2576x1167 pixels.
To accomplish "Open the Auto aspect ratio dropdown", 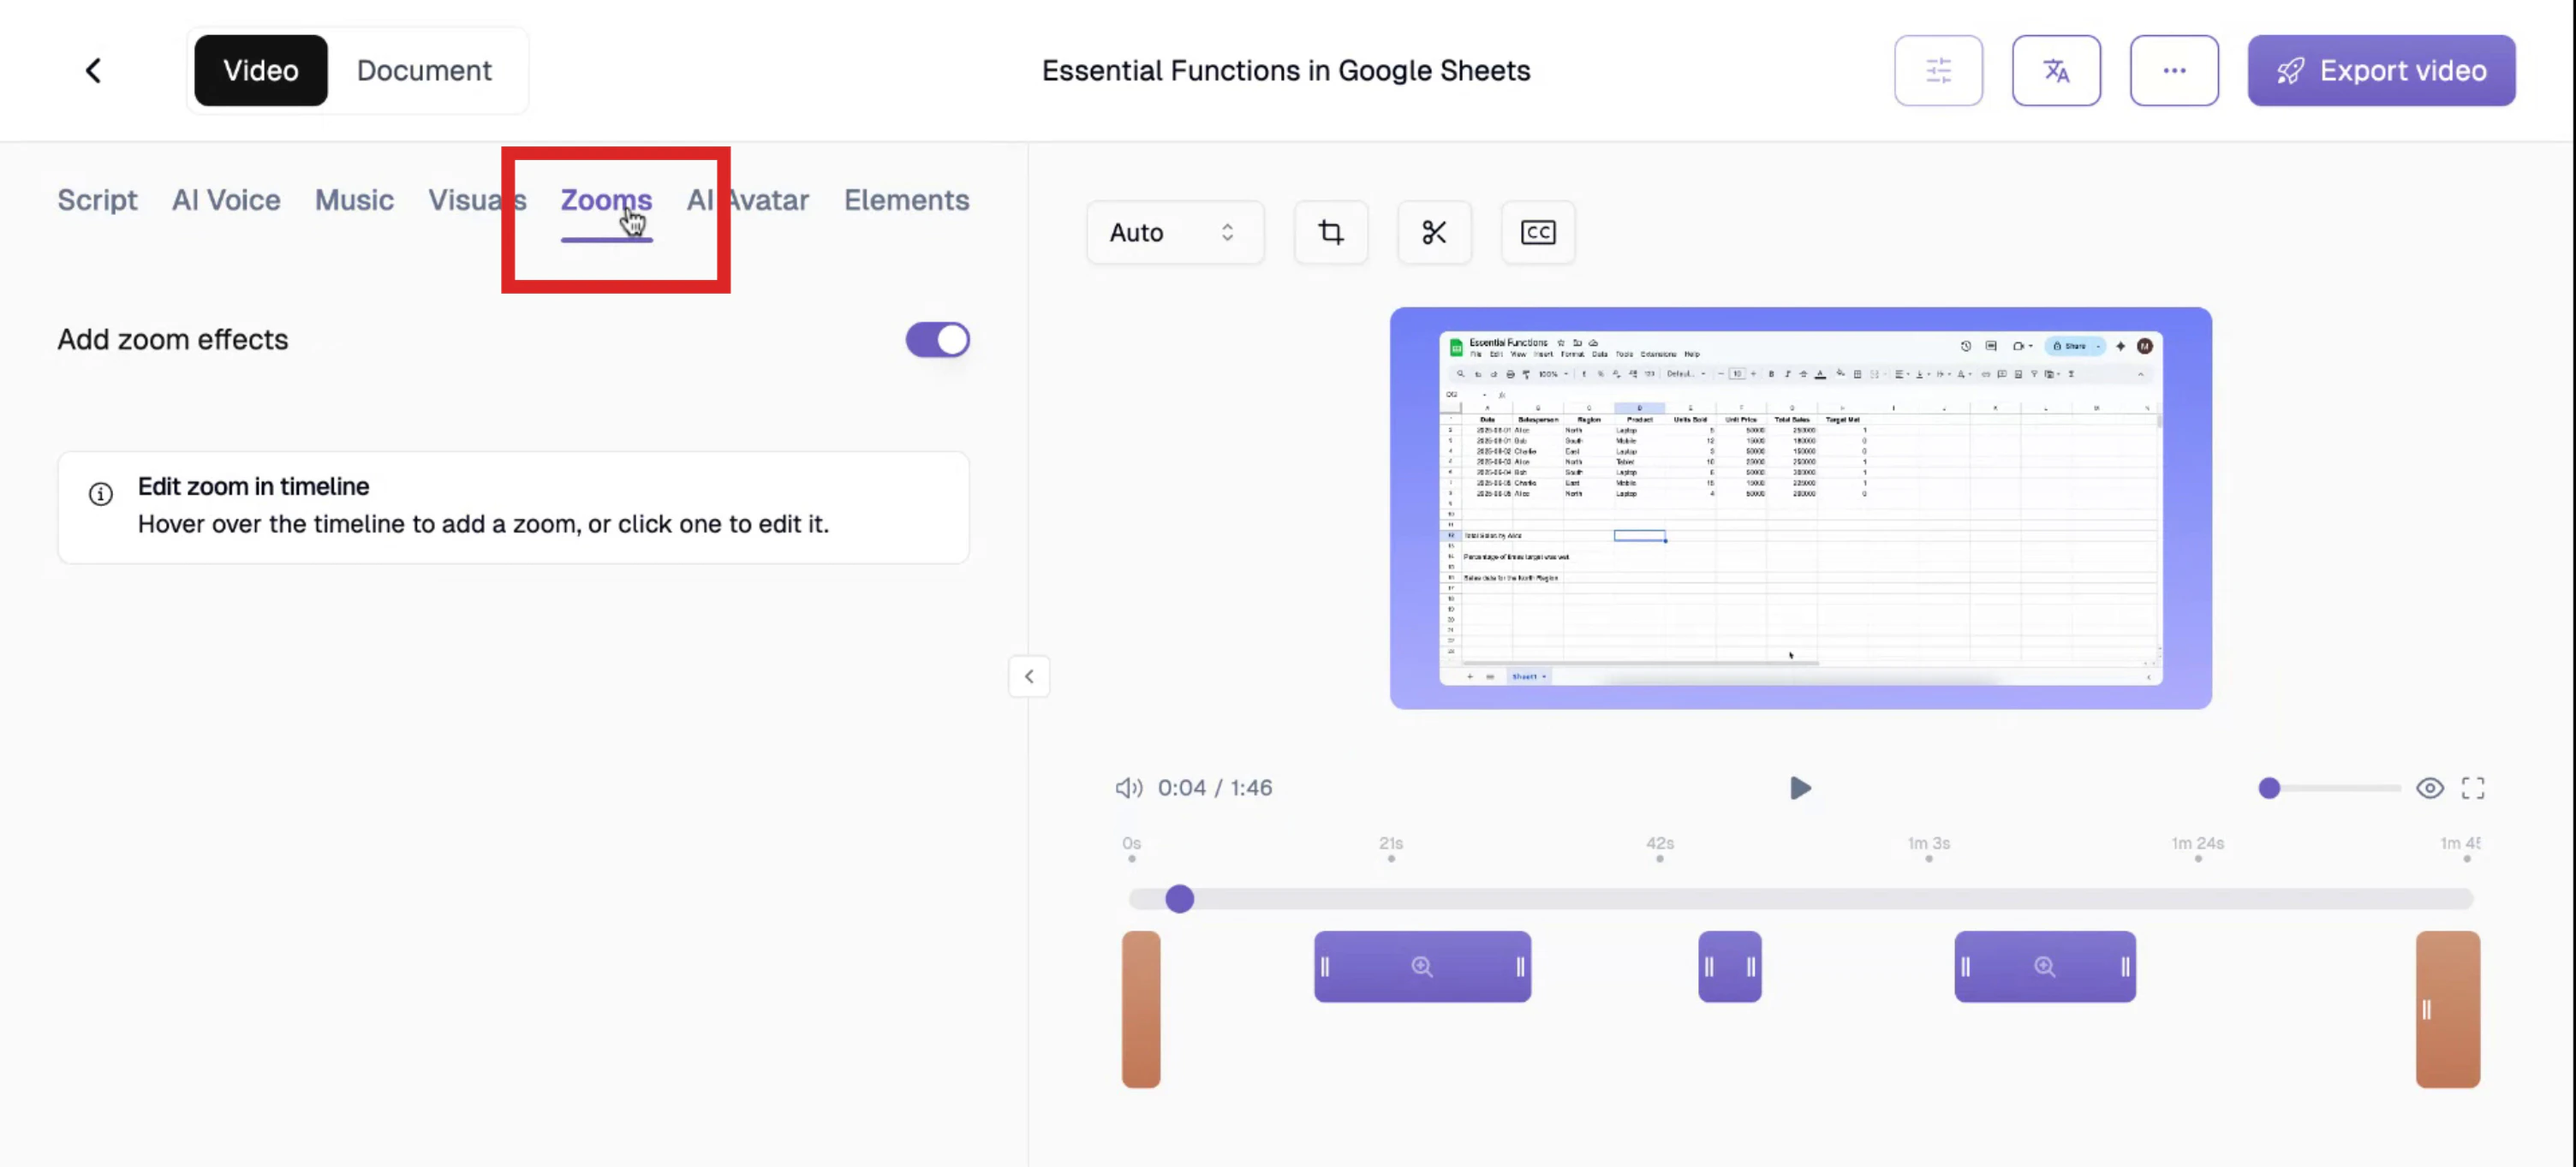I will [x=1175, y=232].
